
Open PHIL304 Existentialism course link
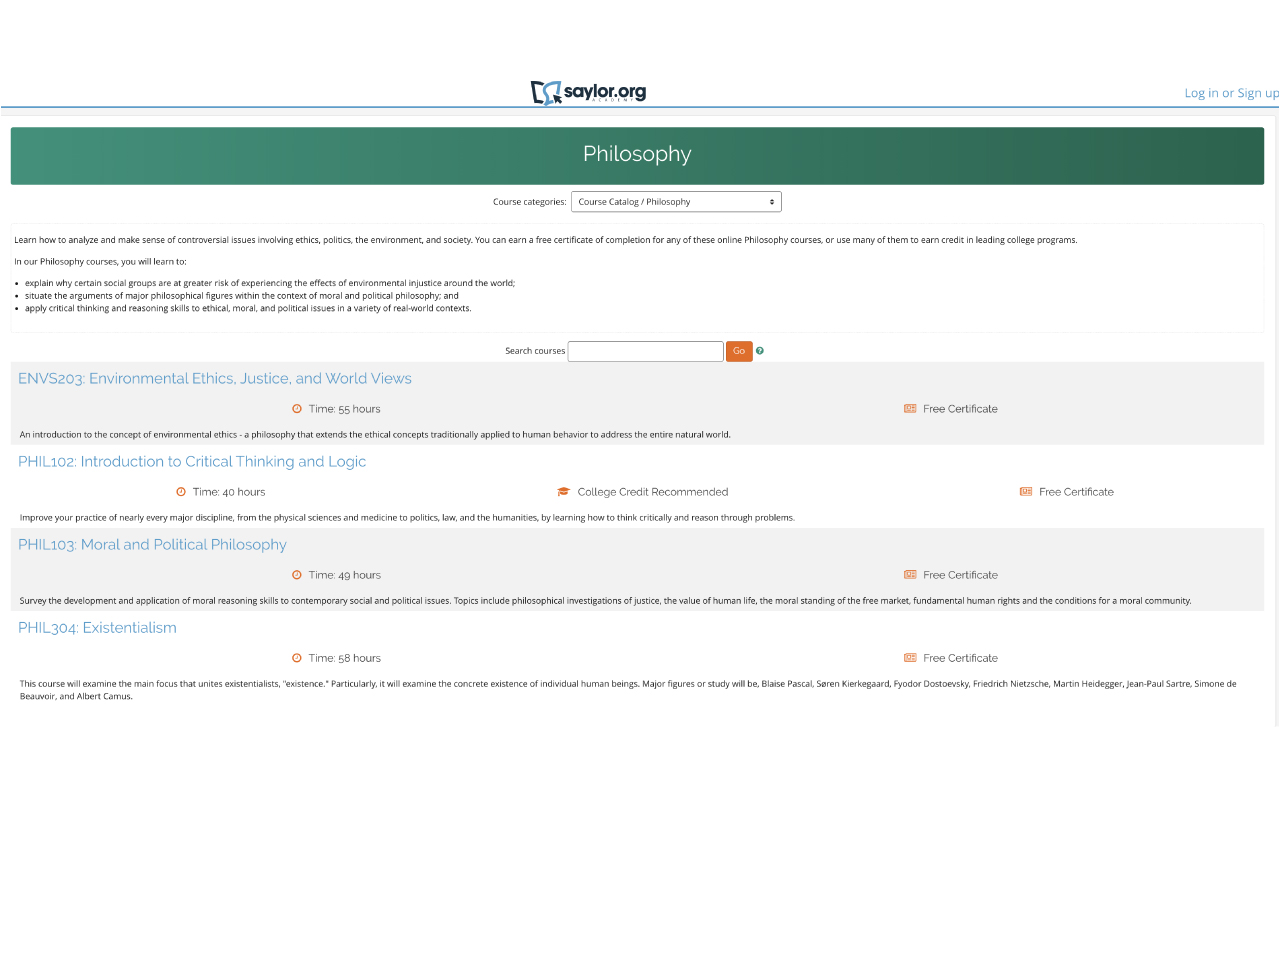(97, 627)
